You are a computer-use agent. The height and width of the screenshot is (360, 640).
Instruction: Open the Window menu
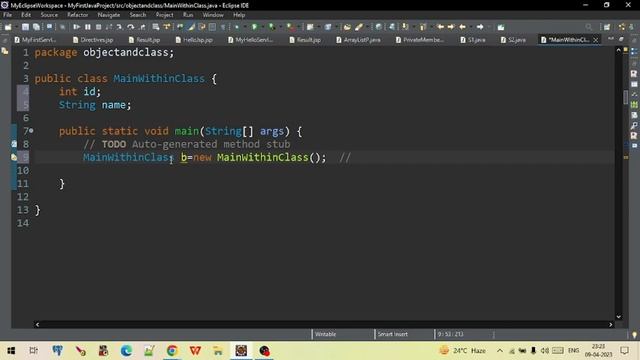tap(213, 15)
